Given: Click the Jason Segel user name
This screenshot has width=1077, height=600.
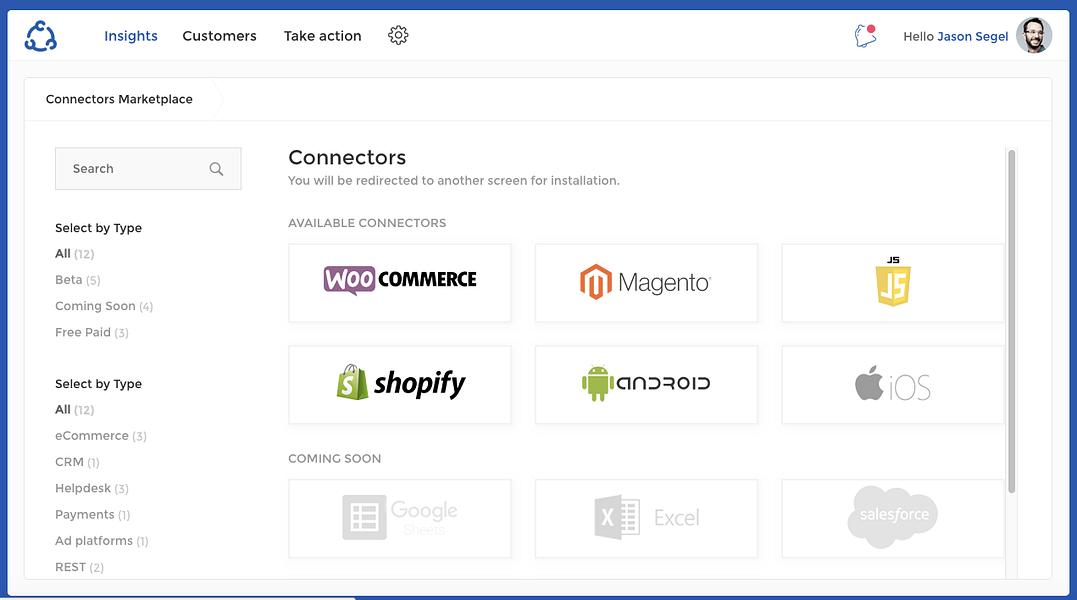Looking at the screenshot, I should [973, 36].
